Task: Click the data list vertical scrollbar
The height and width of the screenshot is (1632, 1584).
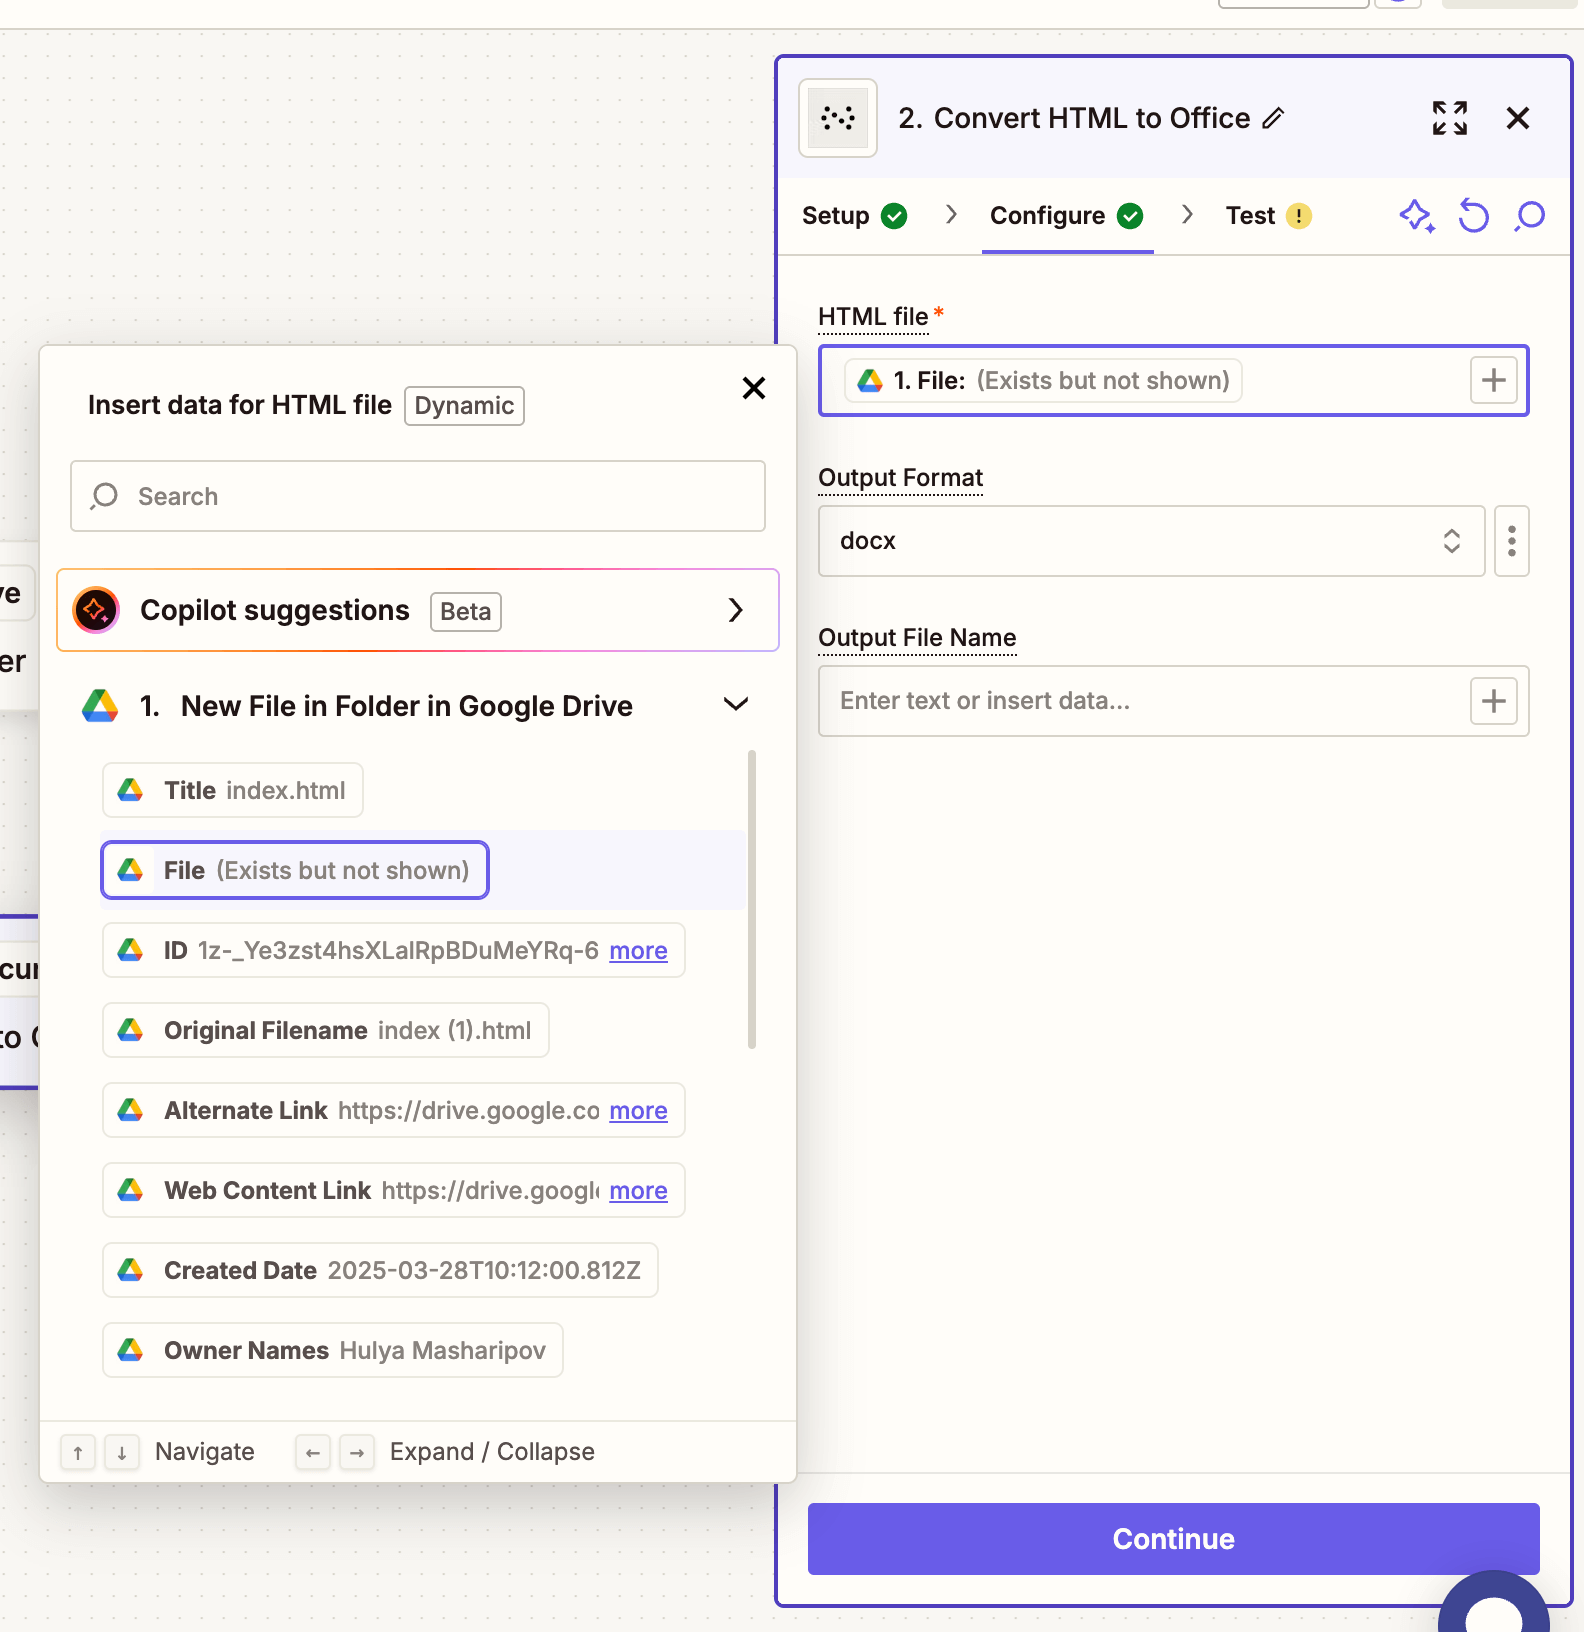Action: coord(752,900)
